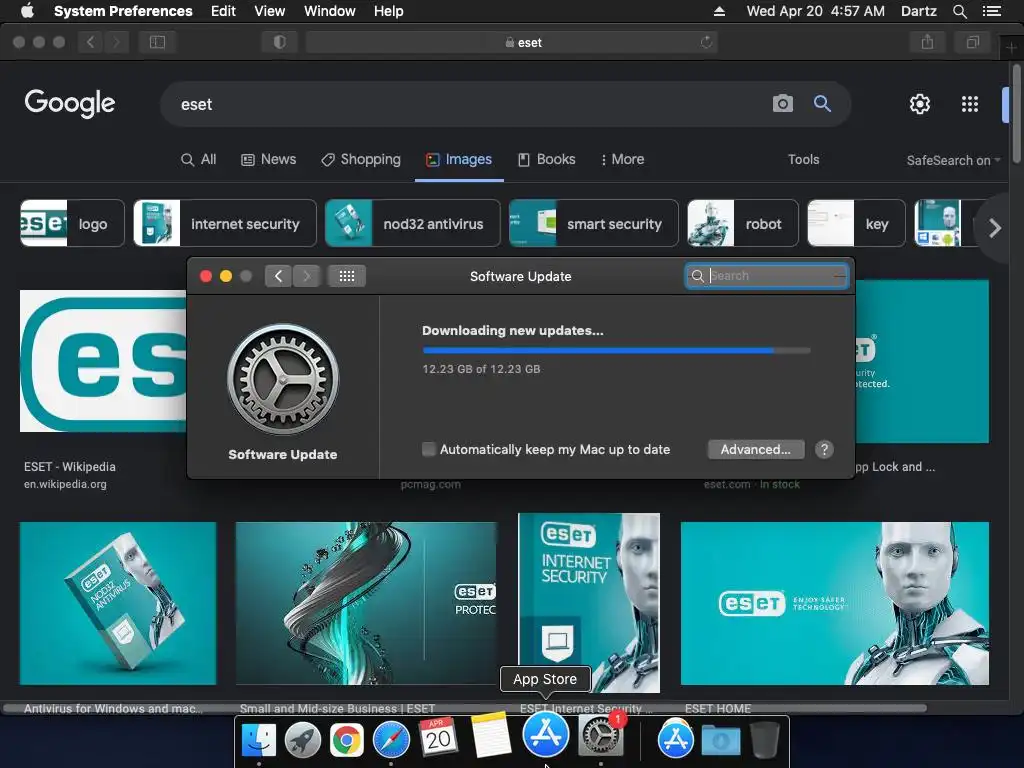Go to the Google logo homepage
The image size is (1024, 768).
[70, 103]
